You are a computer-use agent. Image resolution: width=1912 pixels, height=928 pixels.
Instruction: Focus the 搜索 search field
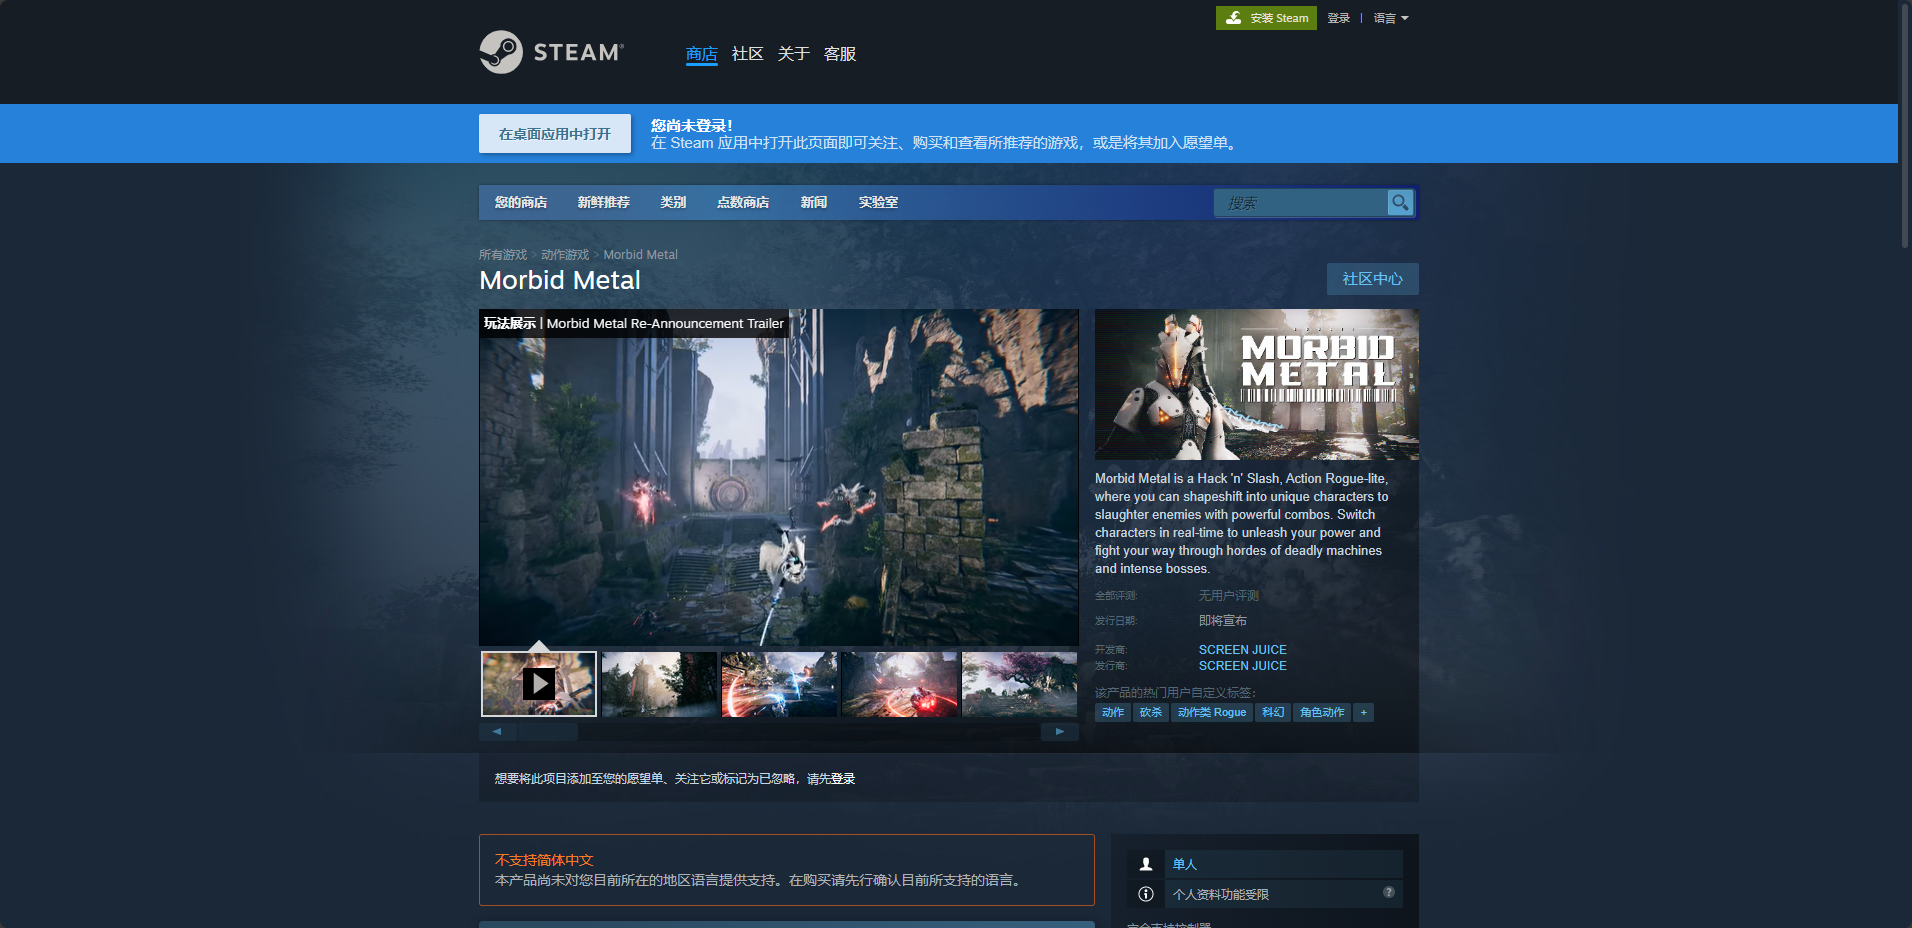coord(1301,203)
